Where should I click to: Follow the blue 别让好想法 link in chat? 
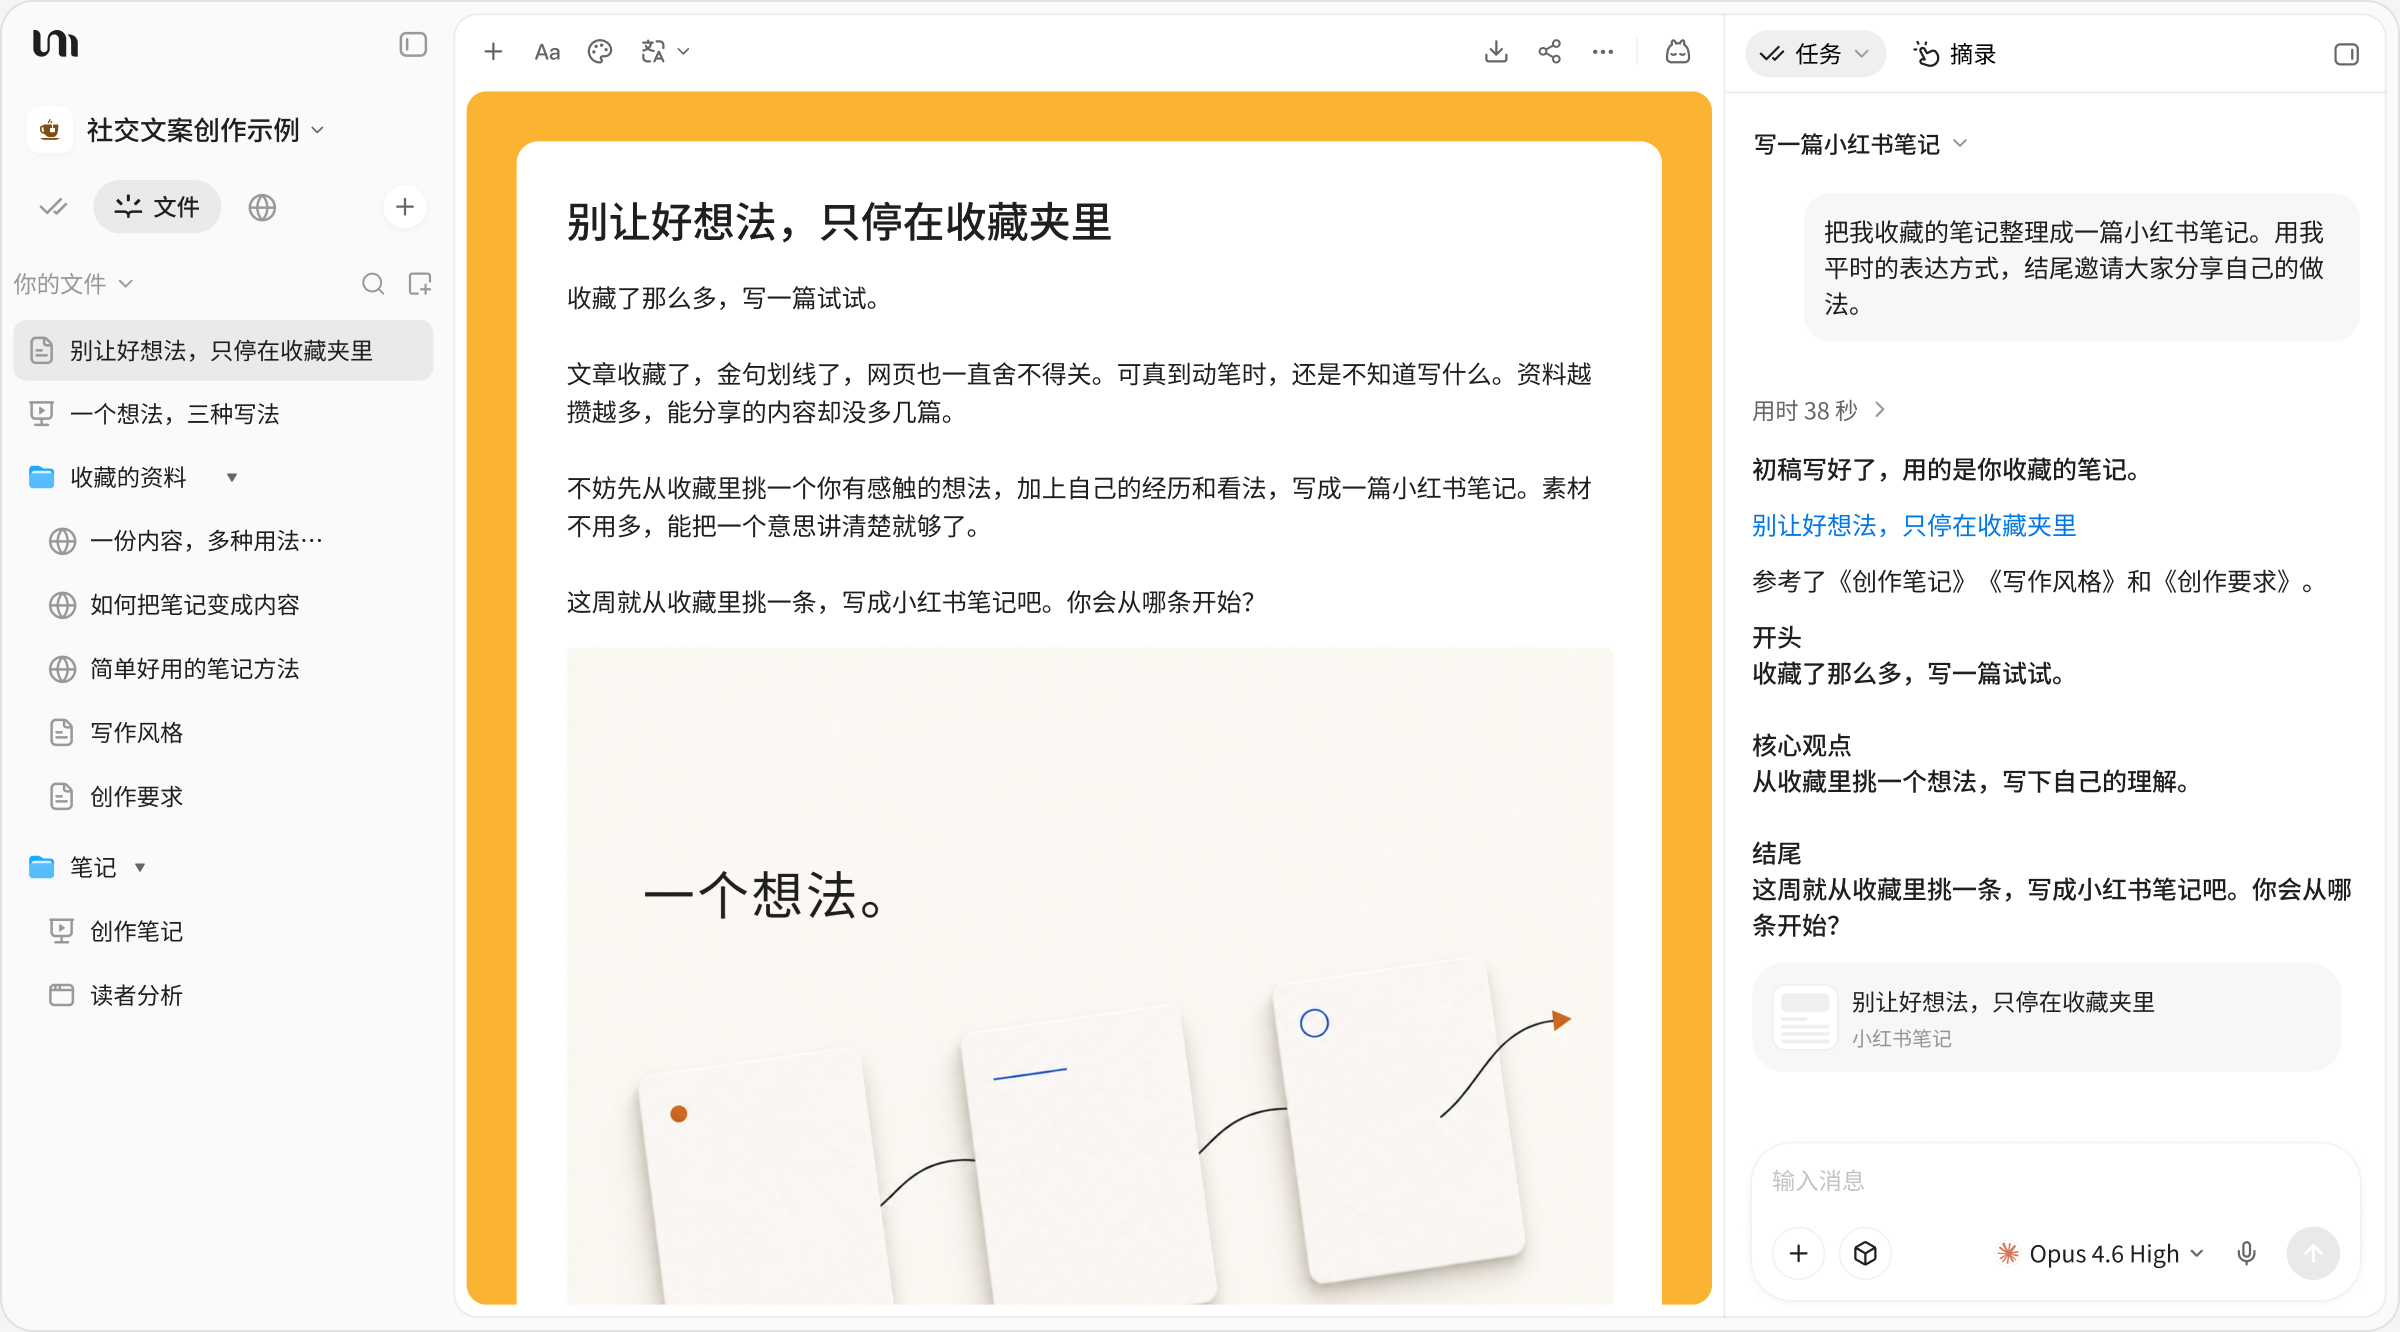1914,526
